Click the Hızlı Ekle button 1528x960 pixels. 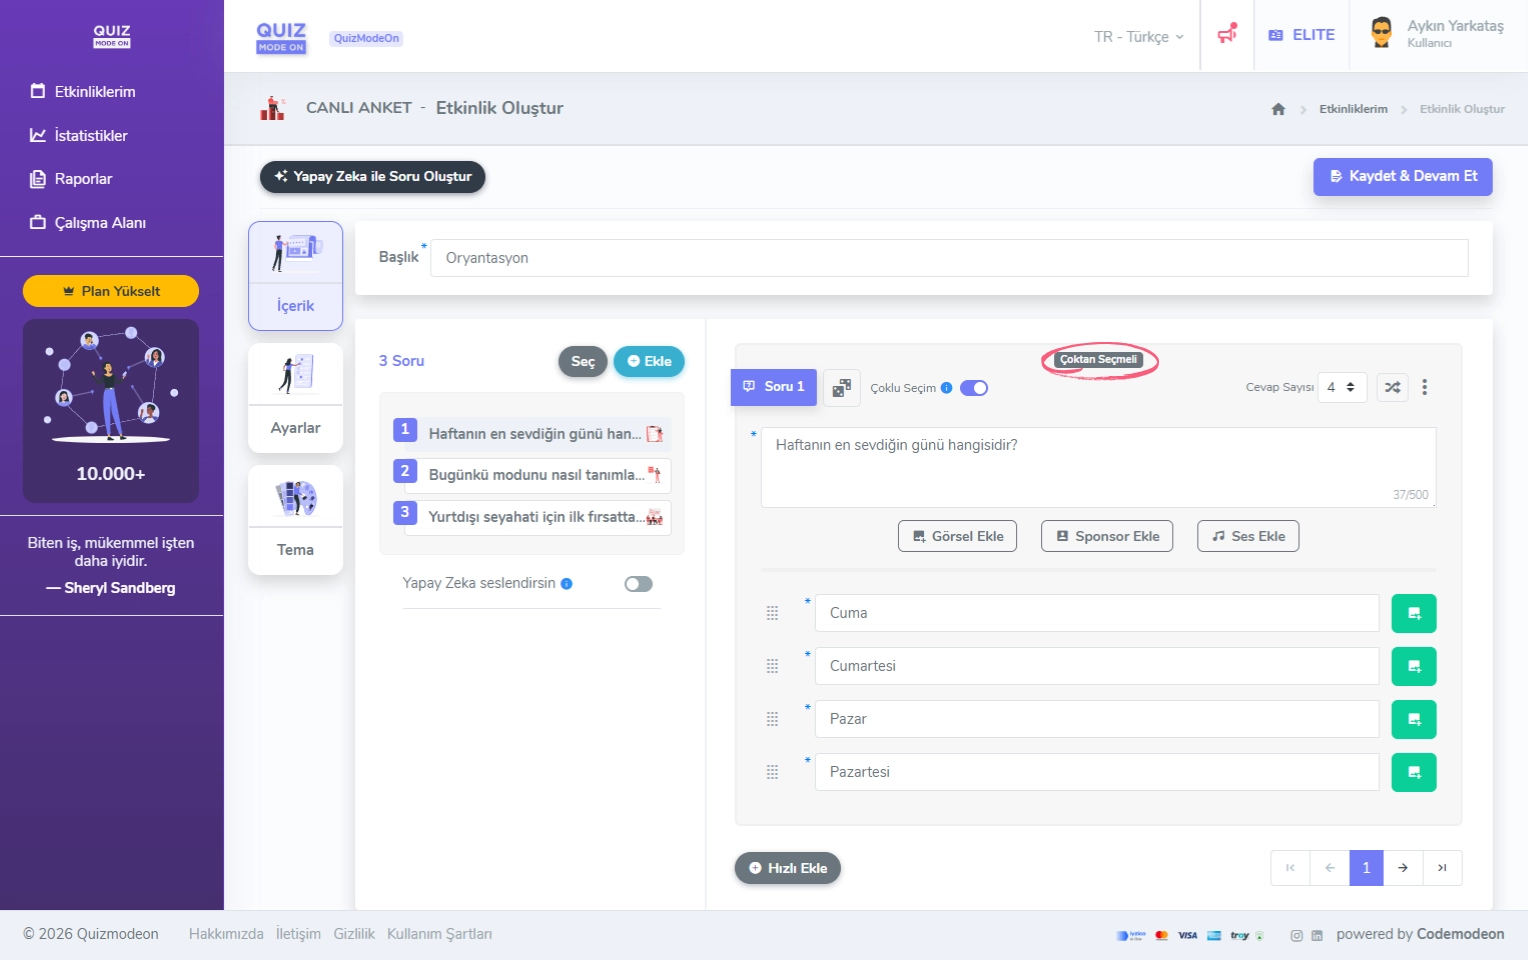[788, 868]
